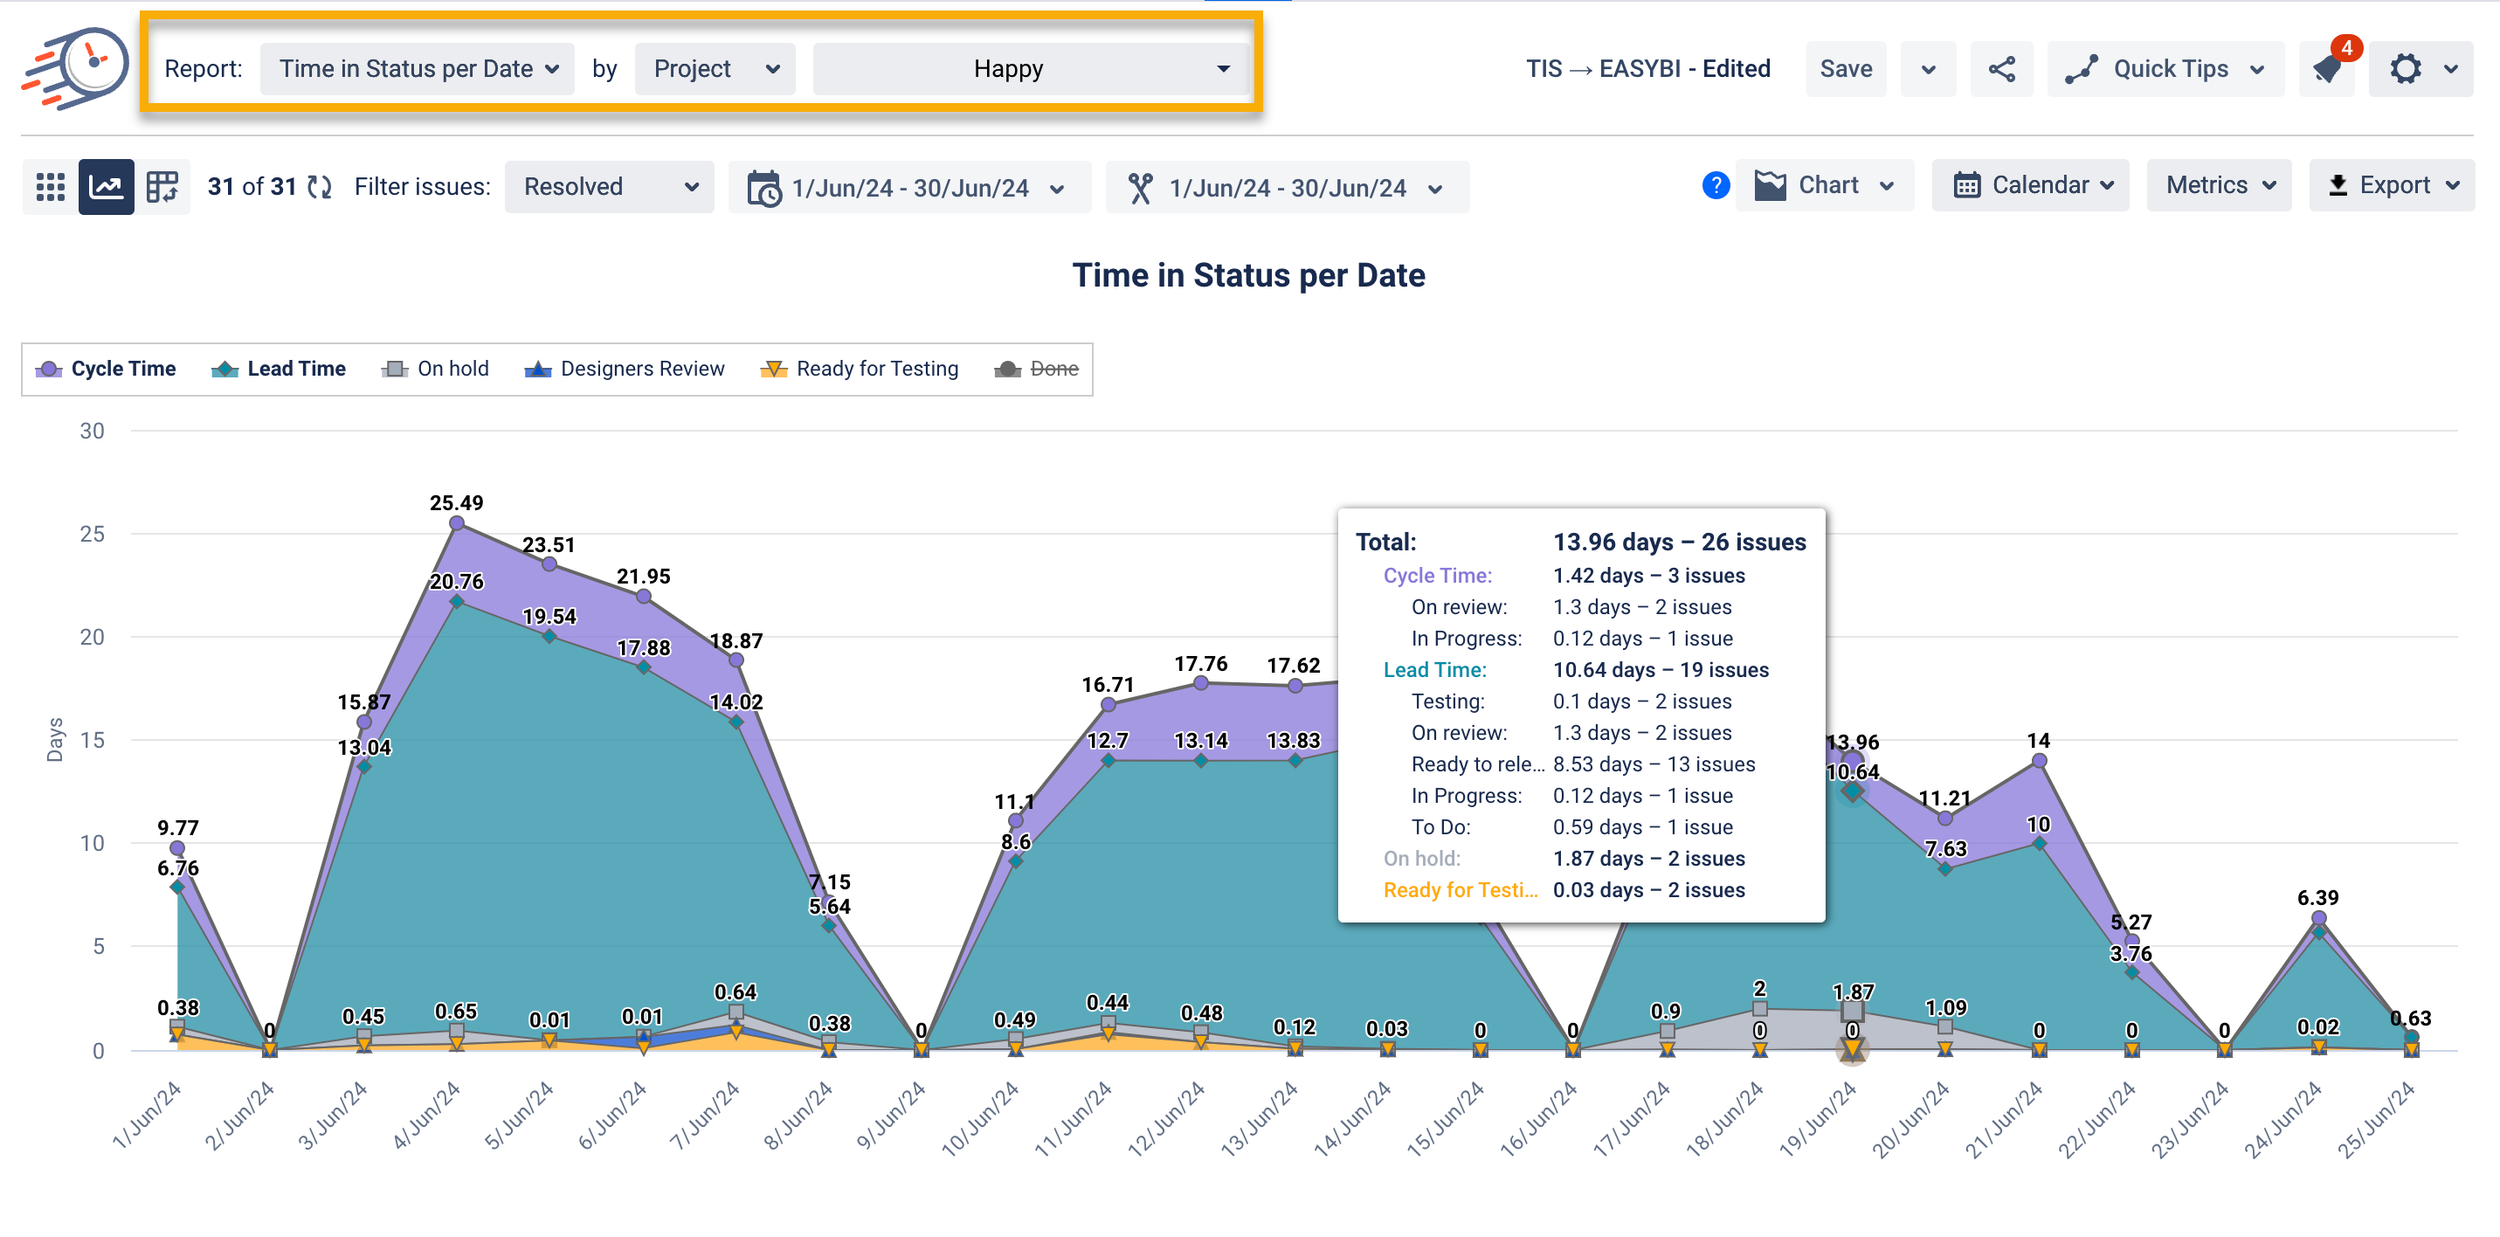Open the Metrics menu
Image resolution: width=2500 pixels, height=1237 pixels.
tap(2219, 186)
